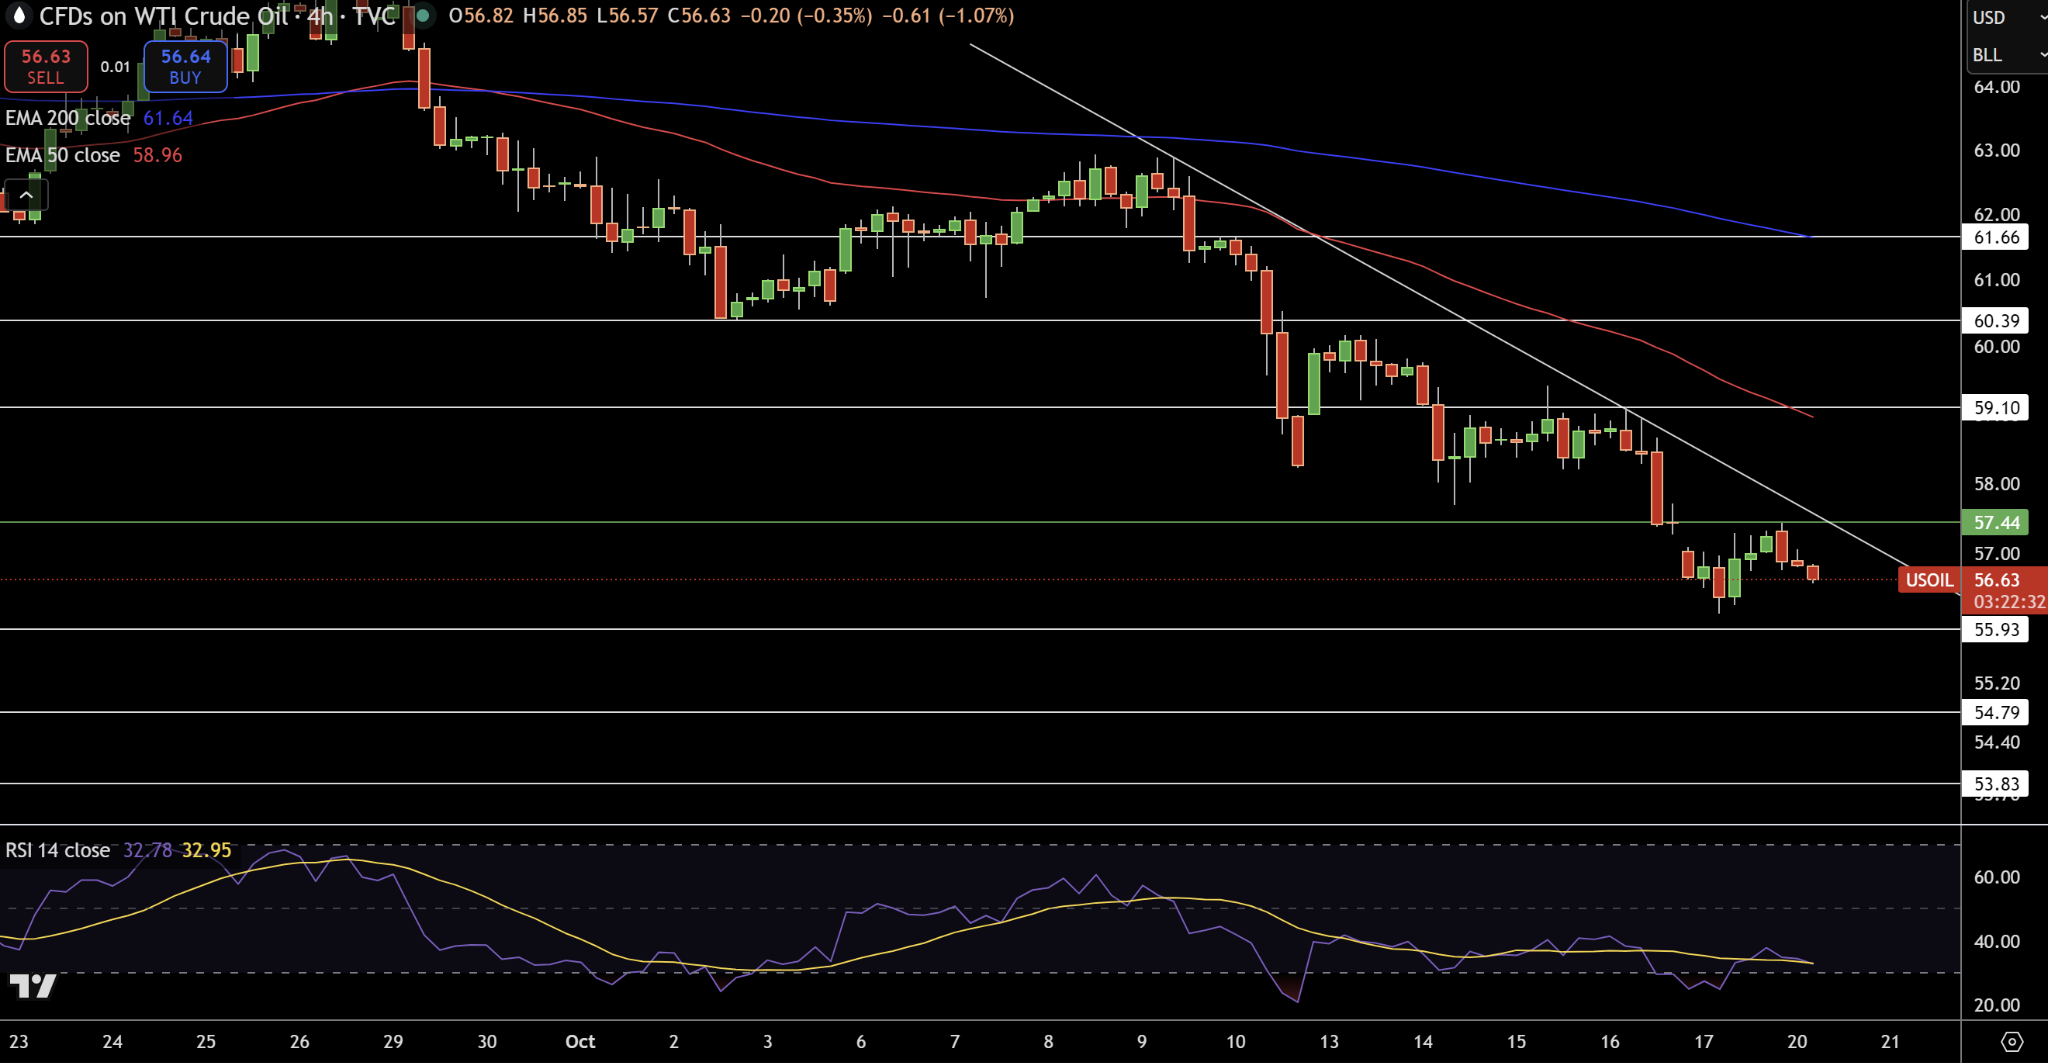
Task: Click the high value H56.85
Action: (x=555, y=16)
